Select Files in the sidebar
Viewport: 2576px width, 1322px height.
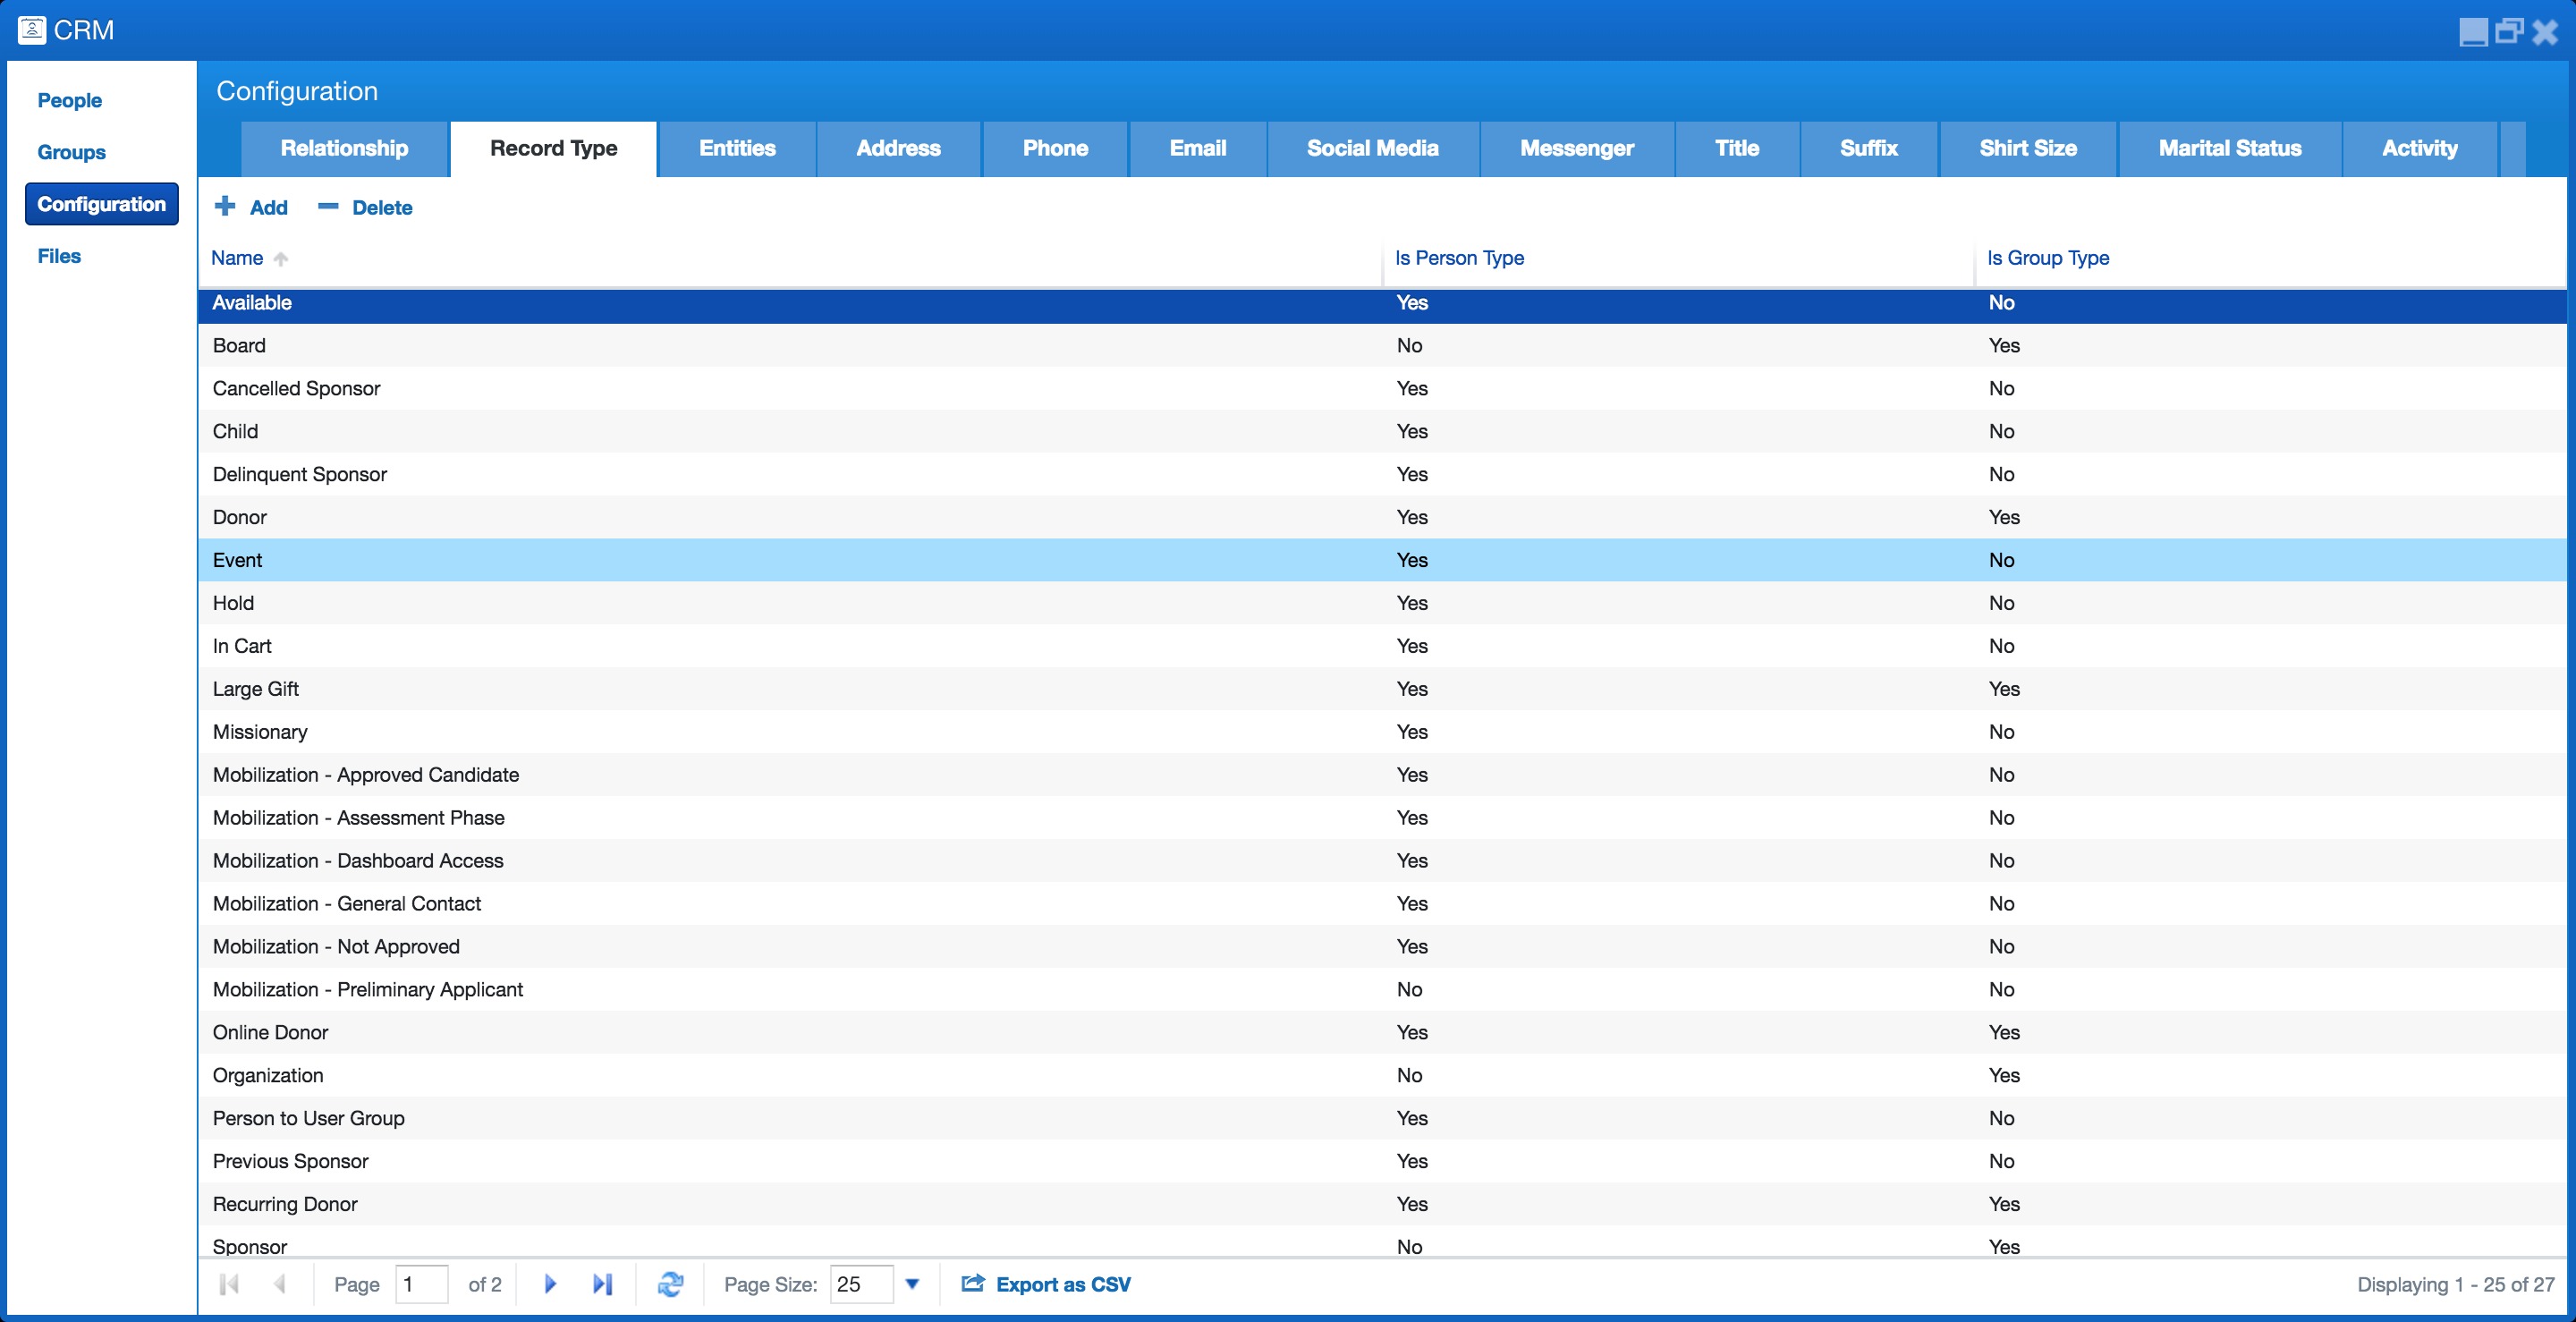point(59,256)
